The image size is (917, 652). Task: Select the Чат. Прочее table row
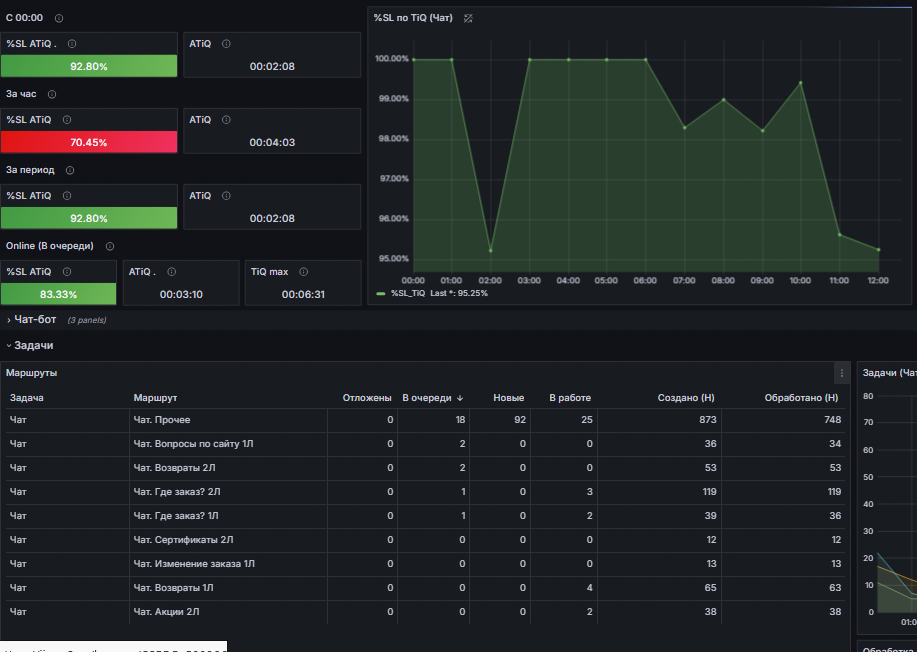pyautogui.click(x=425, y=420)
